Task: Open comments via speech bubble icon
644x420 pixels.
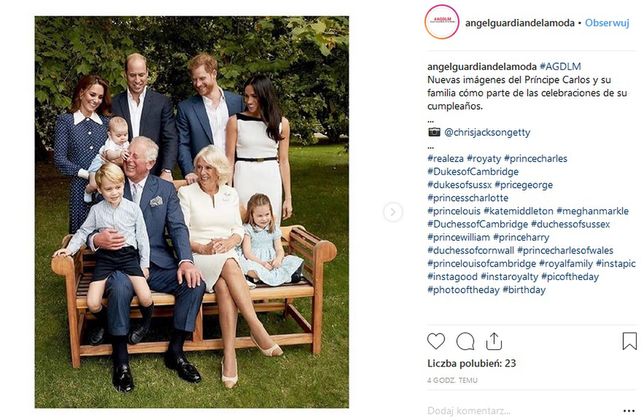Action: 465,341
